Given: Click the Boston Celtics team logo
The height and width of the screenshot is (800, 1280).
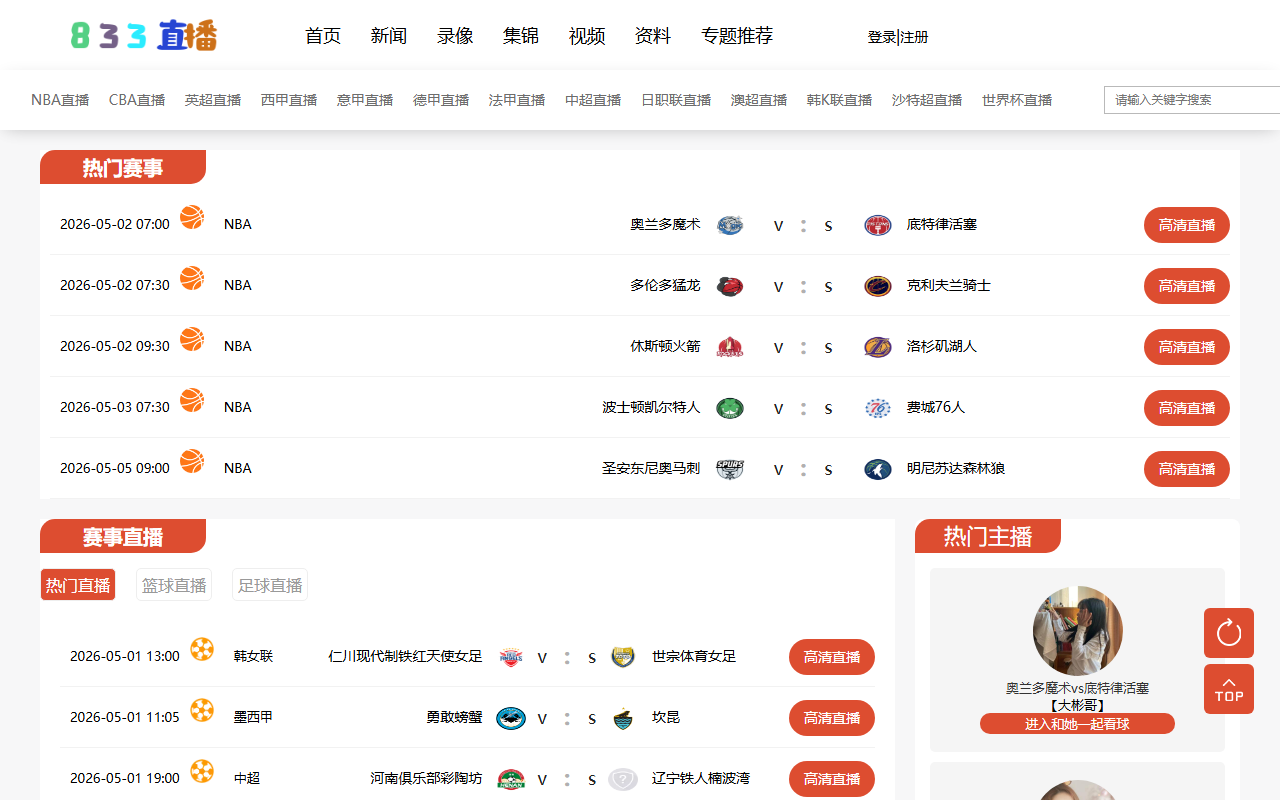Looking at the screenshot, I should pyautogui.click(x=730, y=408).
